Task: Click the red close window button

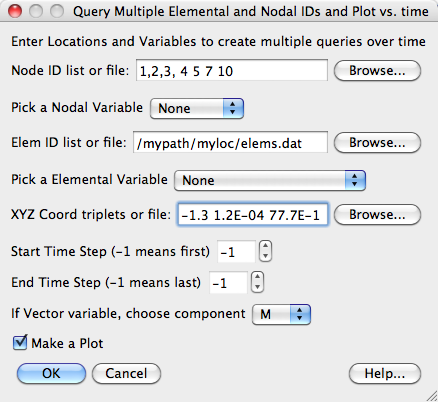Action: pyautogui.click(x=15, y=11)
